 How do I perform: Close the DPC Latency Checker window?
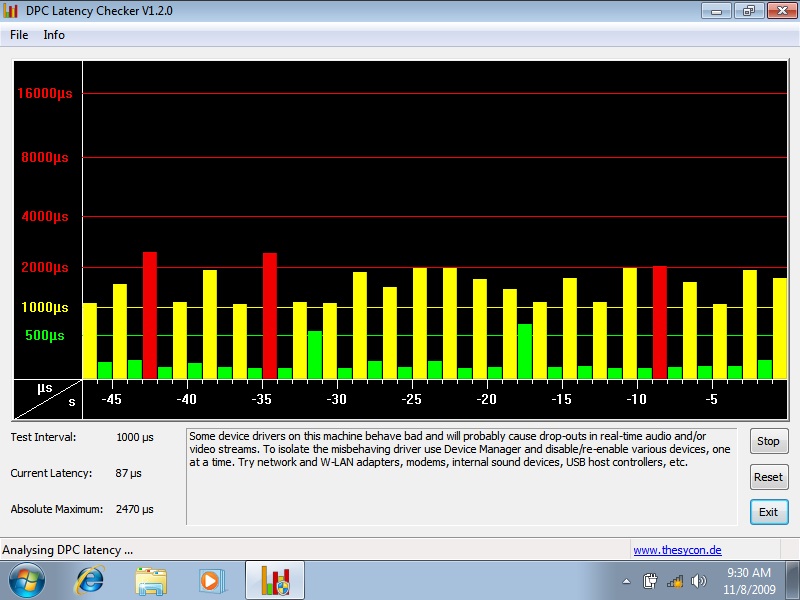click(x=782, y=10)
